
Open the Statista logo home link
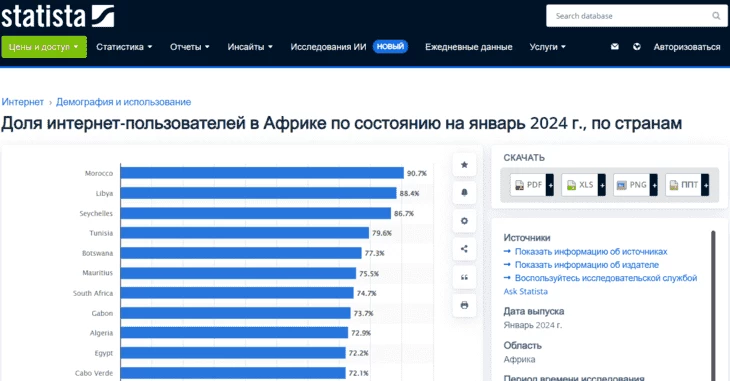pos(58,17)
